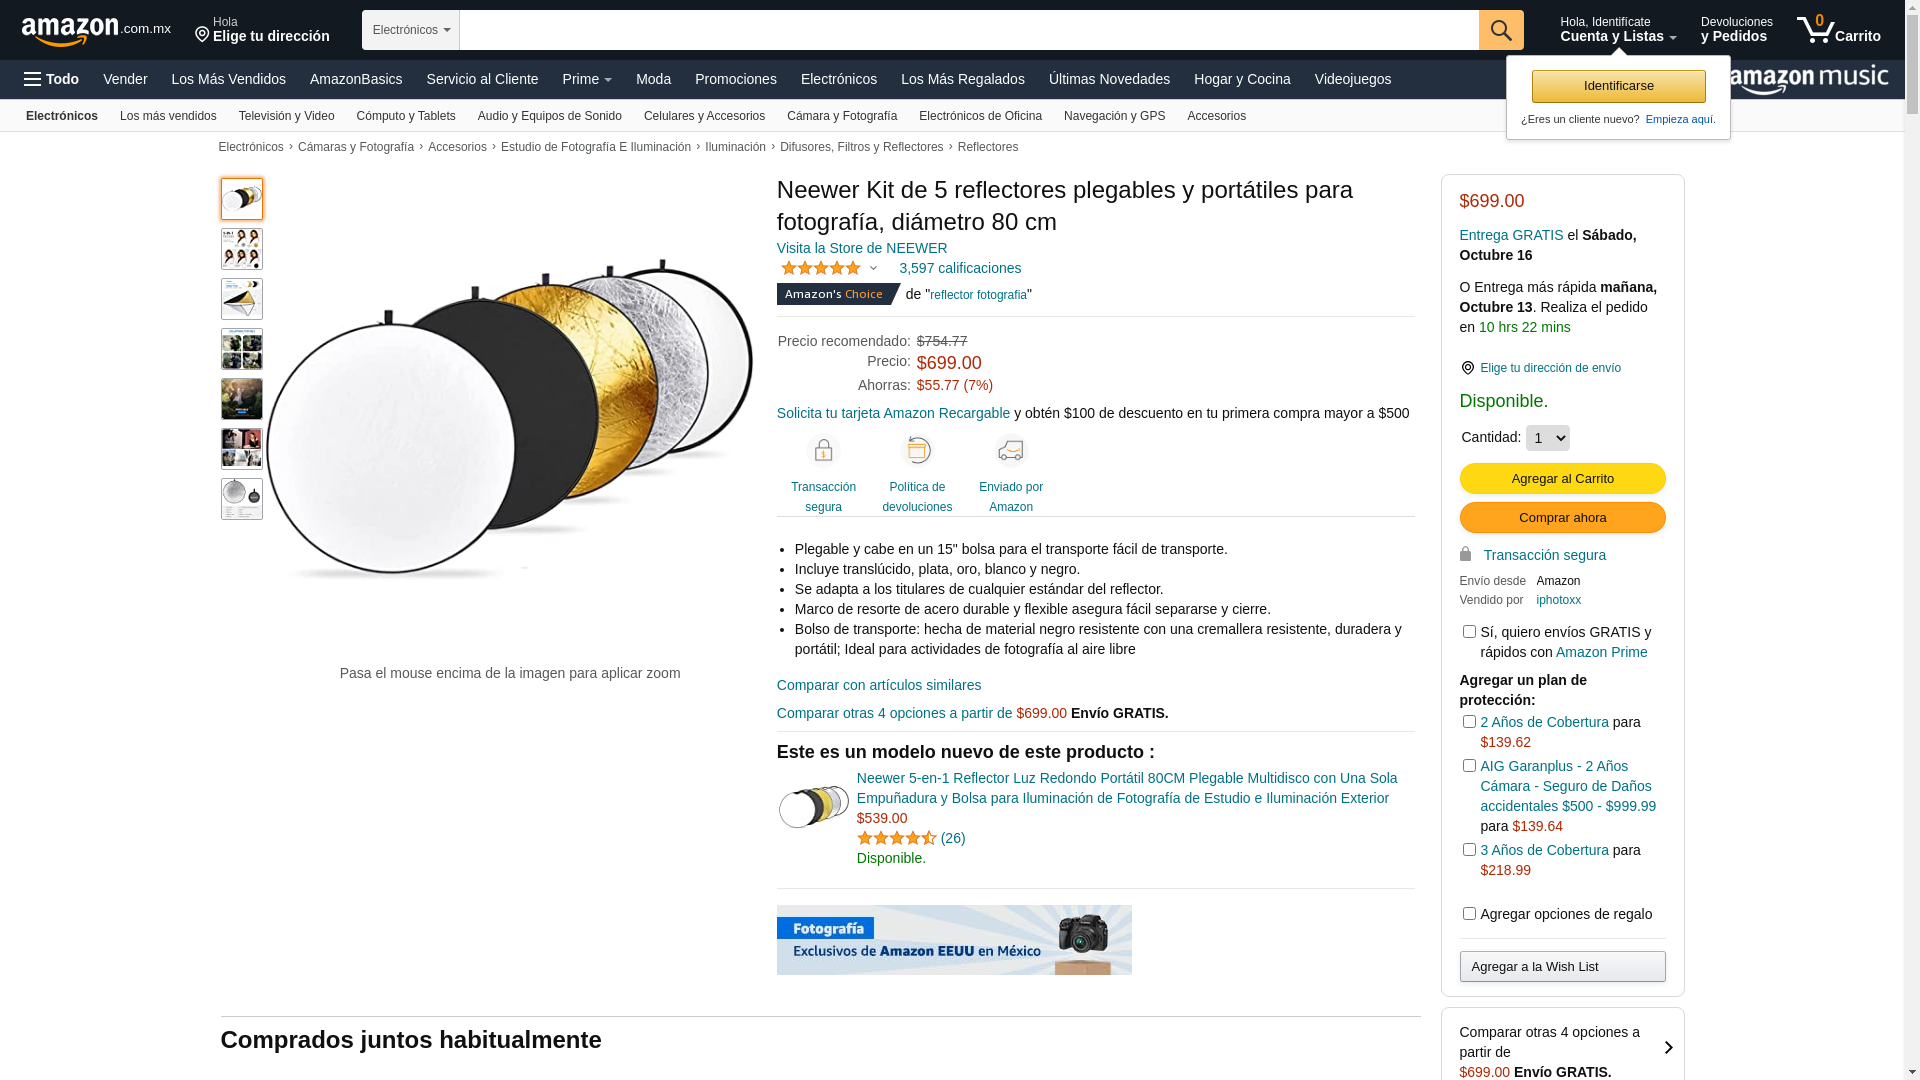Open the 3,597 calificaciones link
Image resolution: width=1920 pixels, height=1080 pixels.
pyautogui.click(x=960, y=268)
